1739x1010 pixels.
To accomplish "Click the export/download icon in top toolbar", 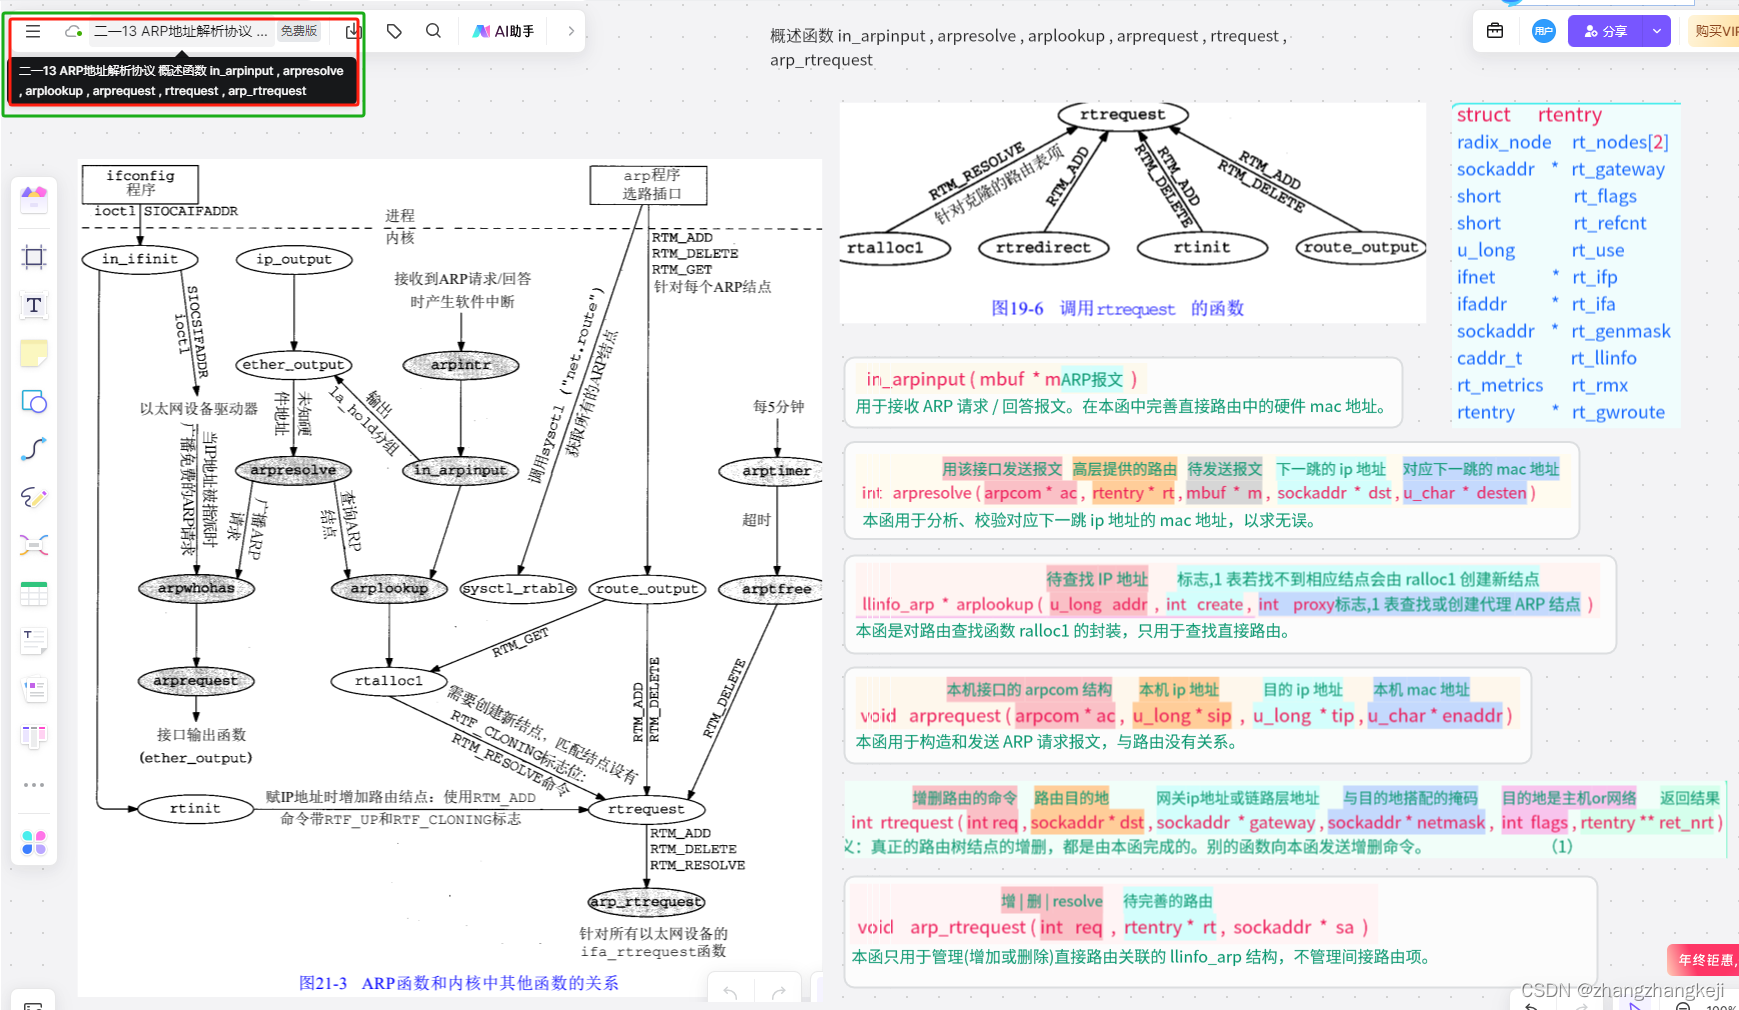I will tap(353, 32).
